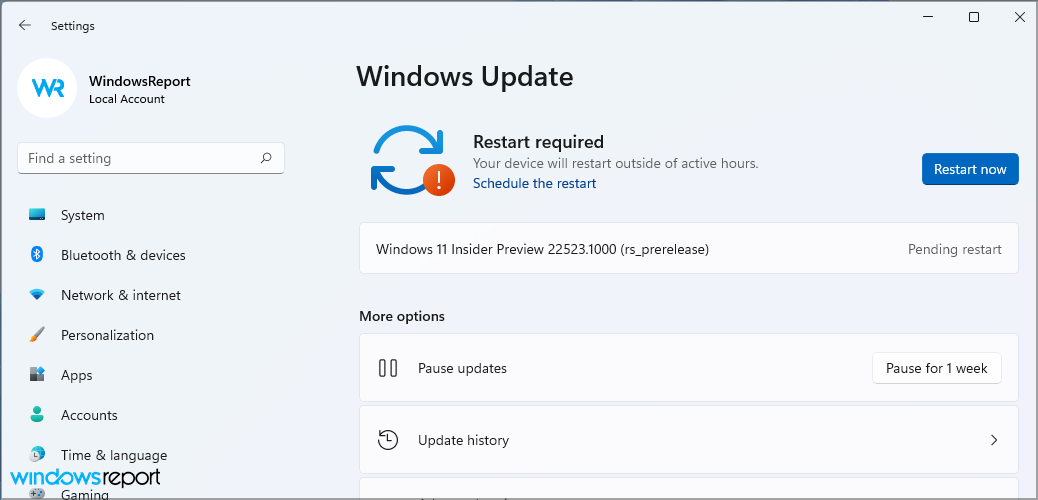Click the Schedule the restart link
Viewport: 1038px width, 500px height.
click(x=534, y=183)
